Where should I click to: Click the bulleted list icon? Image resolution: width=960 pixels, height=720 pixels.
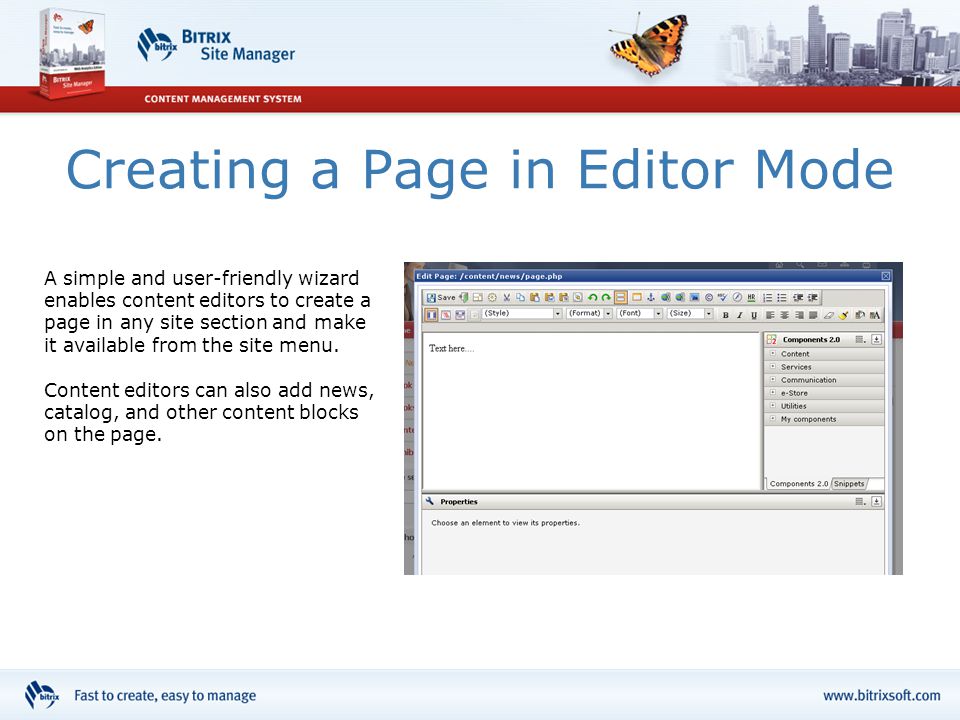tap(782, 298)
